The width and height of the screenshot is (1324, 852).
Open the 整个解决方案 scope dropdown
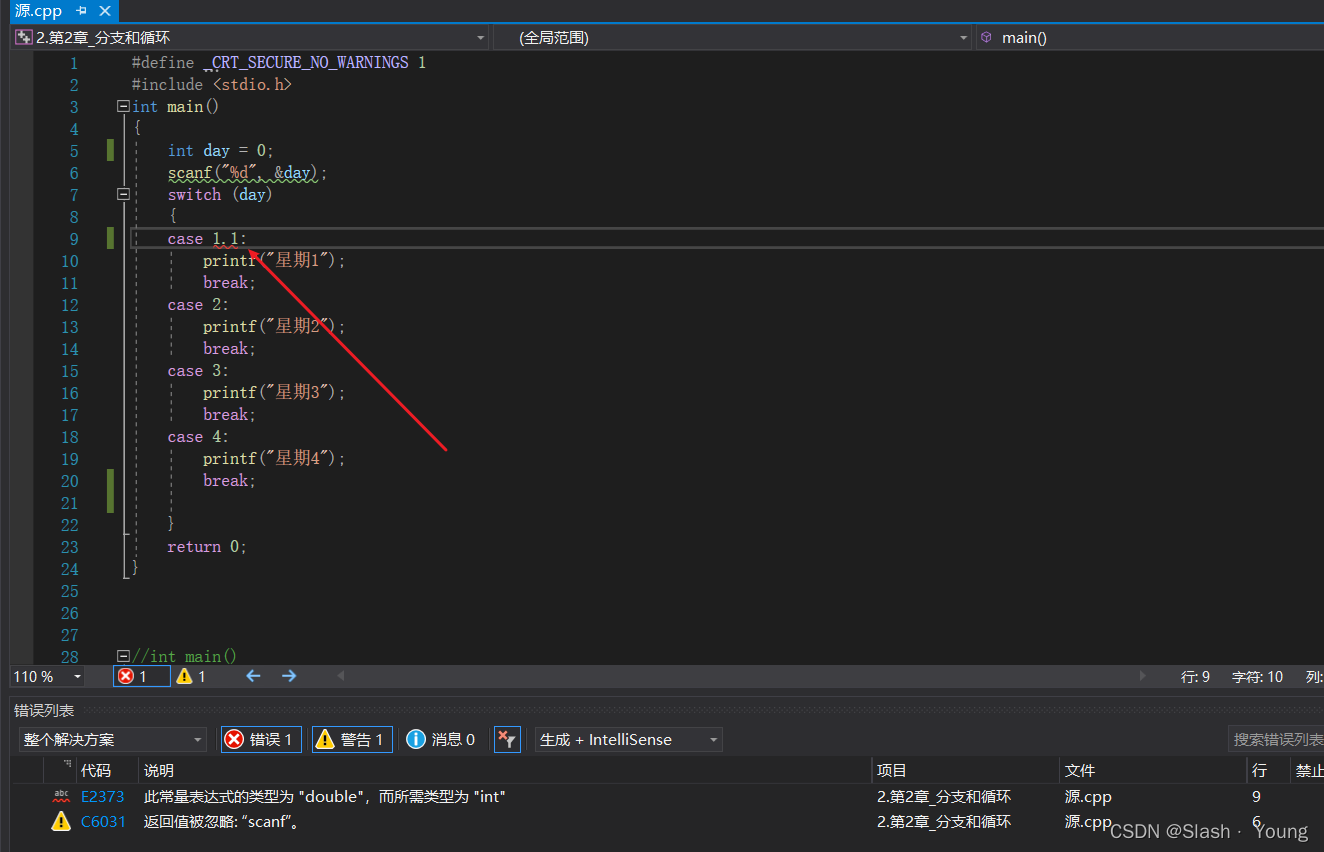tap(112, 740)
